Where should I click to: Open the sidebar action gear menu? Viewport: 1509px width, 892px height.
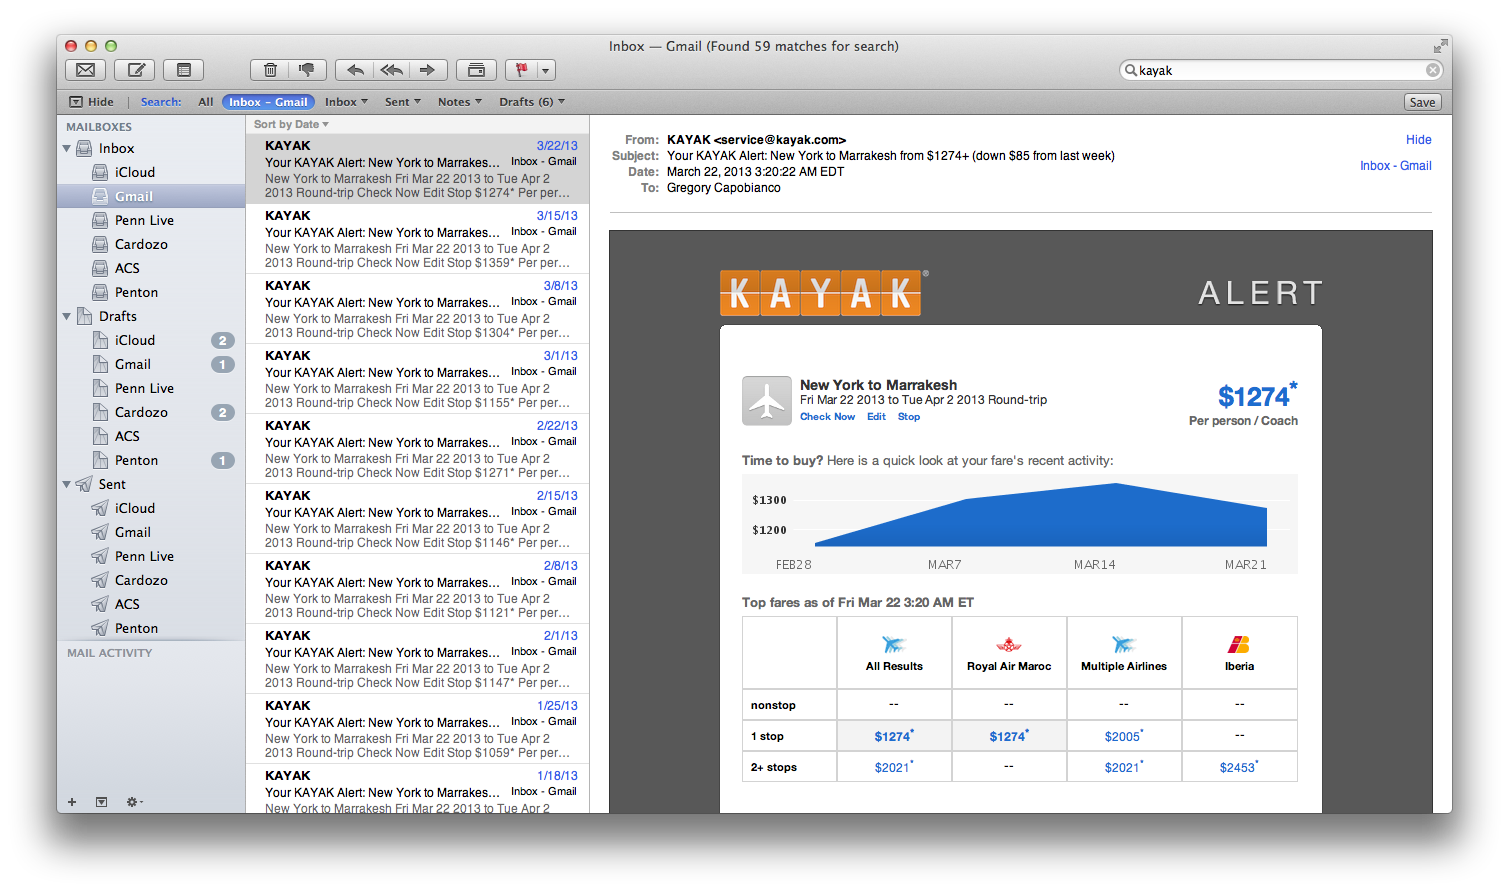[x=134, y=802]
